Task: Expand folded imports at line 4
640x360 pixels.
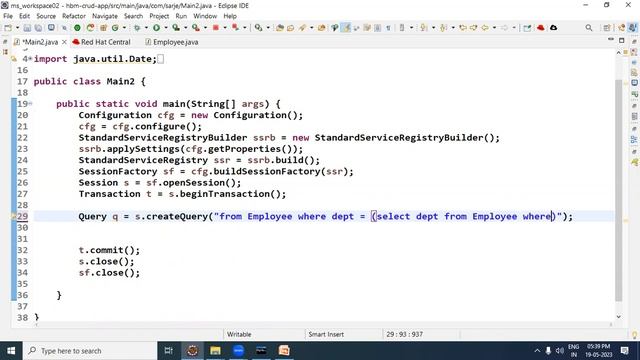Action: [x=31, y=59]
